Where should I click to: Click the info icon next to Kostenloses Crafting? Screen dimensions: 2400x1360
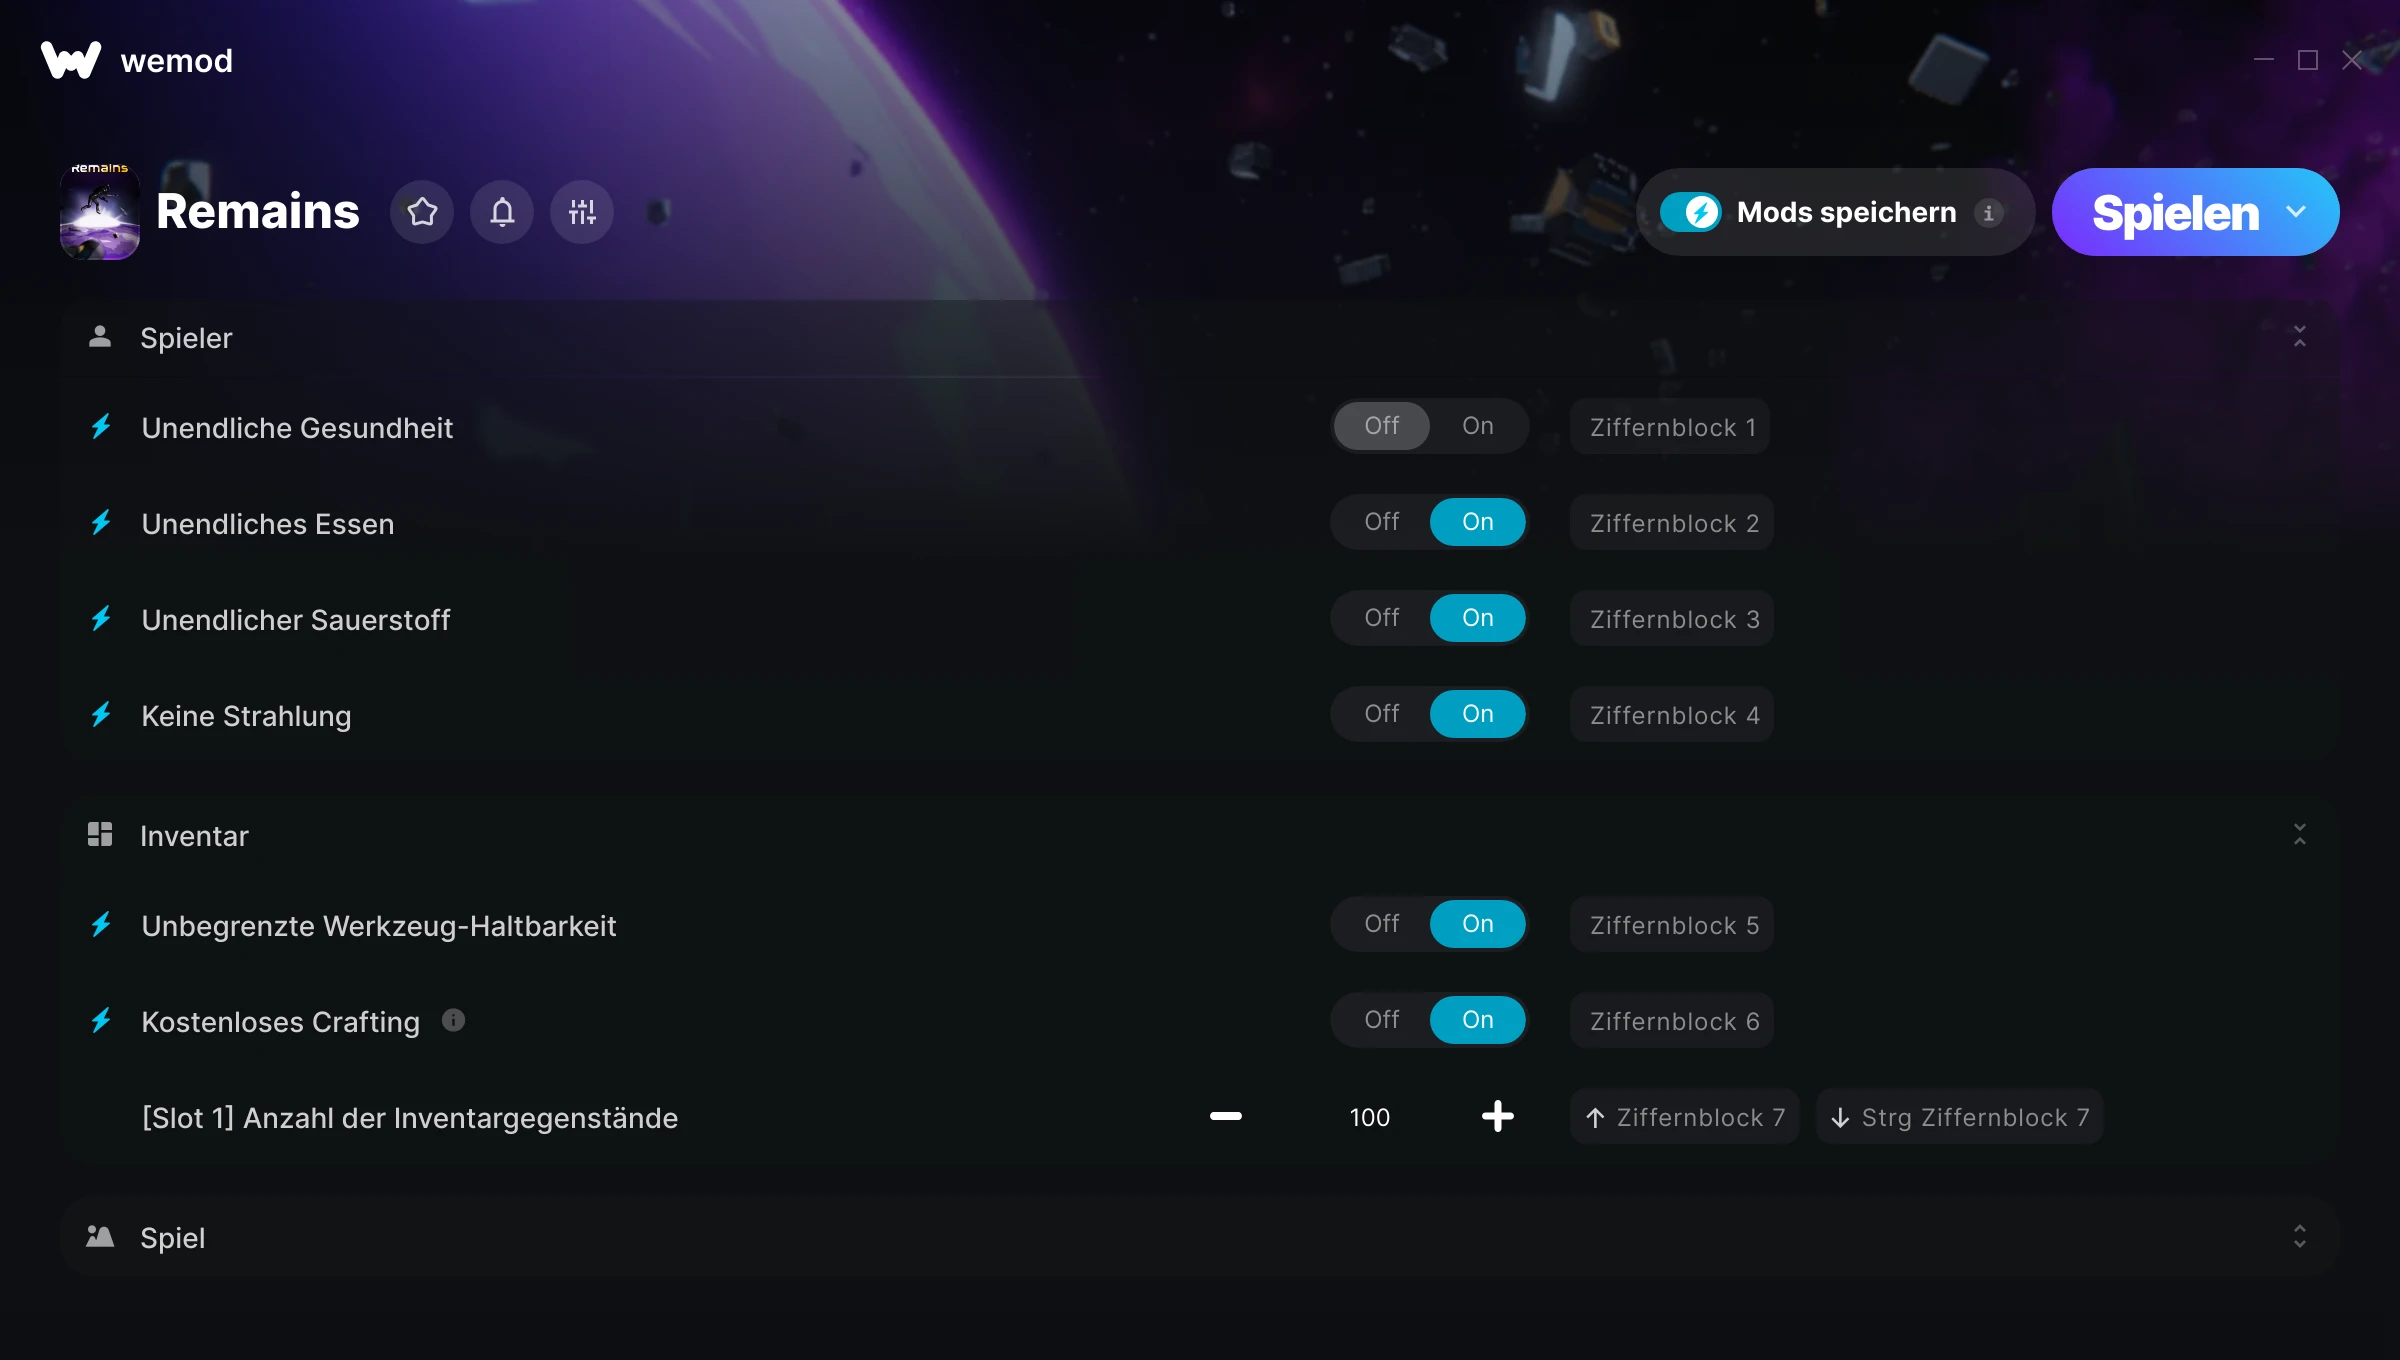pyautogui.click(x=453, y=1020)
